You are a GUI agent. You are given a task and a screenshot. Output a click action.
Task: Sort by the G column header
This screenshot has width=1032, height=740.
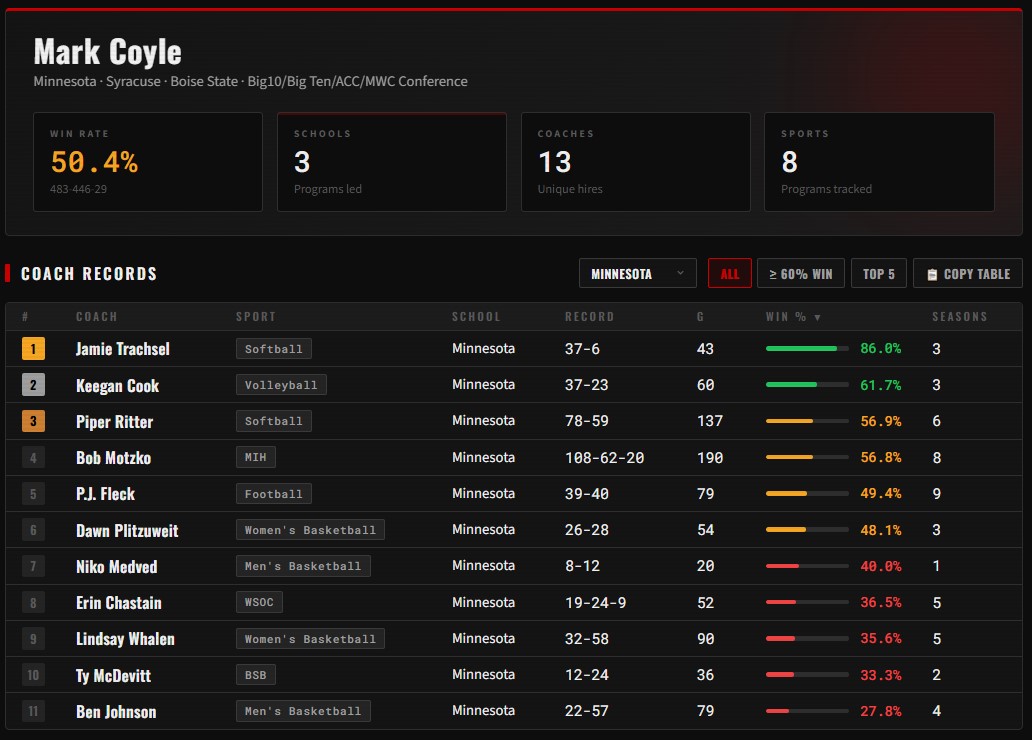pyautogui.click(x=700, y=317)
